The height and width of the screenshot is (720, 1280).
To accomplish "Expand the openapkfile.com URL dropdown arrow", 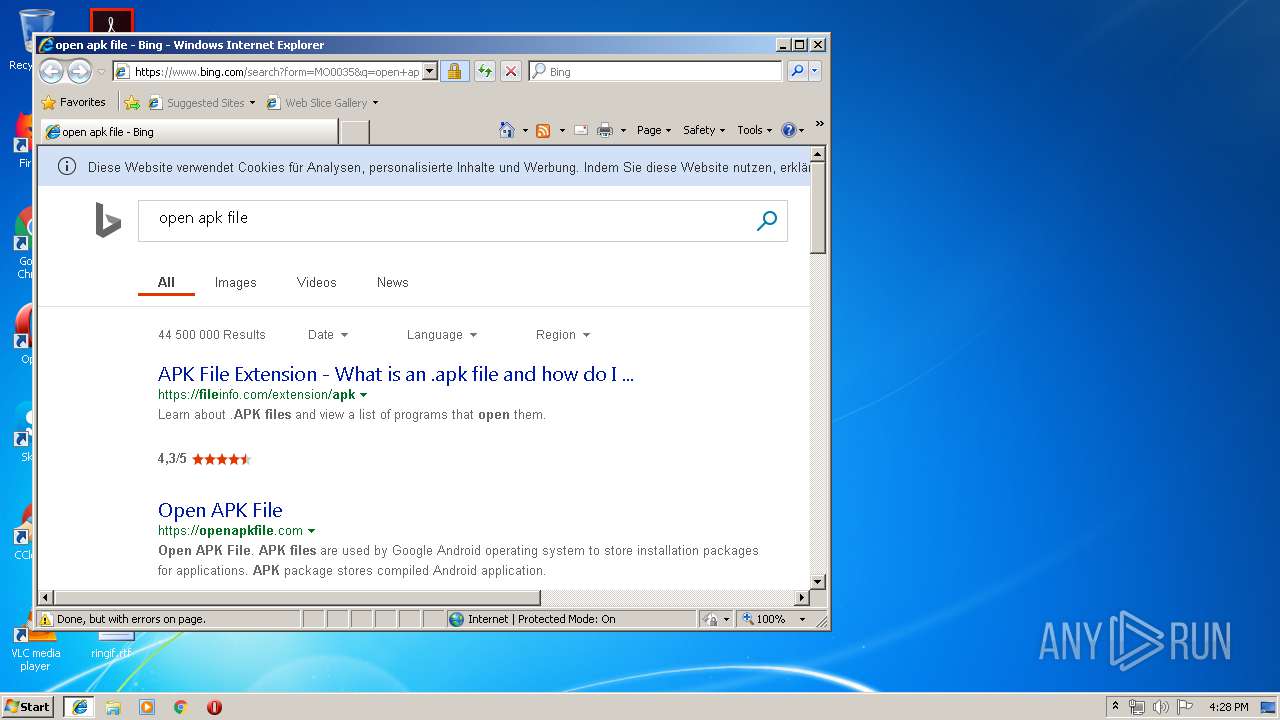I will pyautogui.click(x=311, y=531).
